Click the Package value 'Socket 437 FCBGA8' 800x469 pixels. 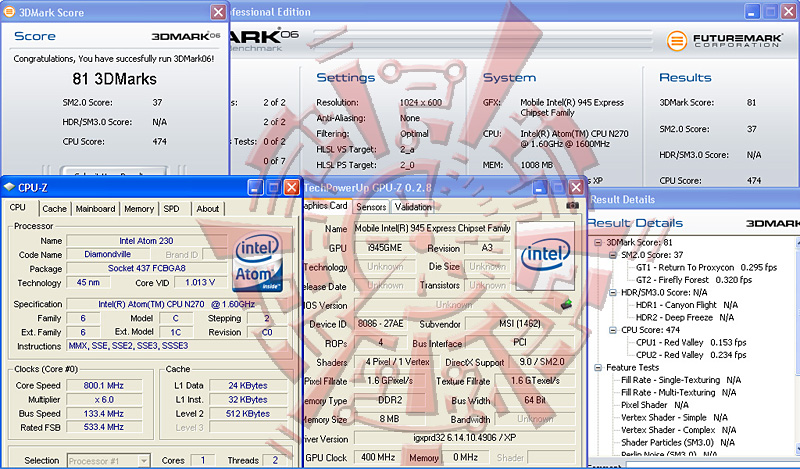(146, 268)
